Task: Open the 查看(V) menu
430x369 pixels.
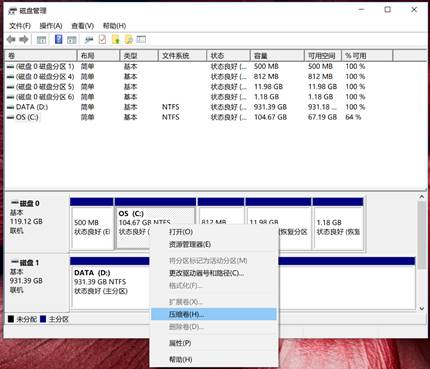Action: [82, 26]
